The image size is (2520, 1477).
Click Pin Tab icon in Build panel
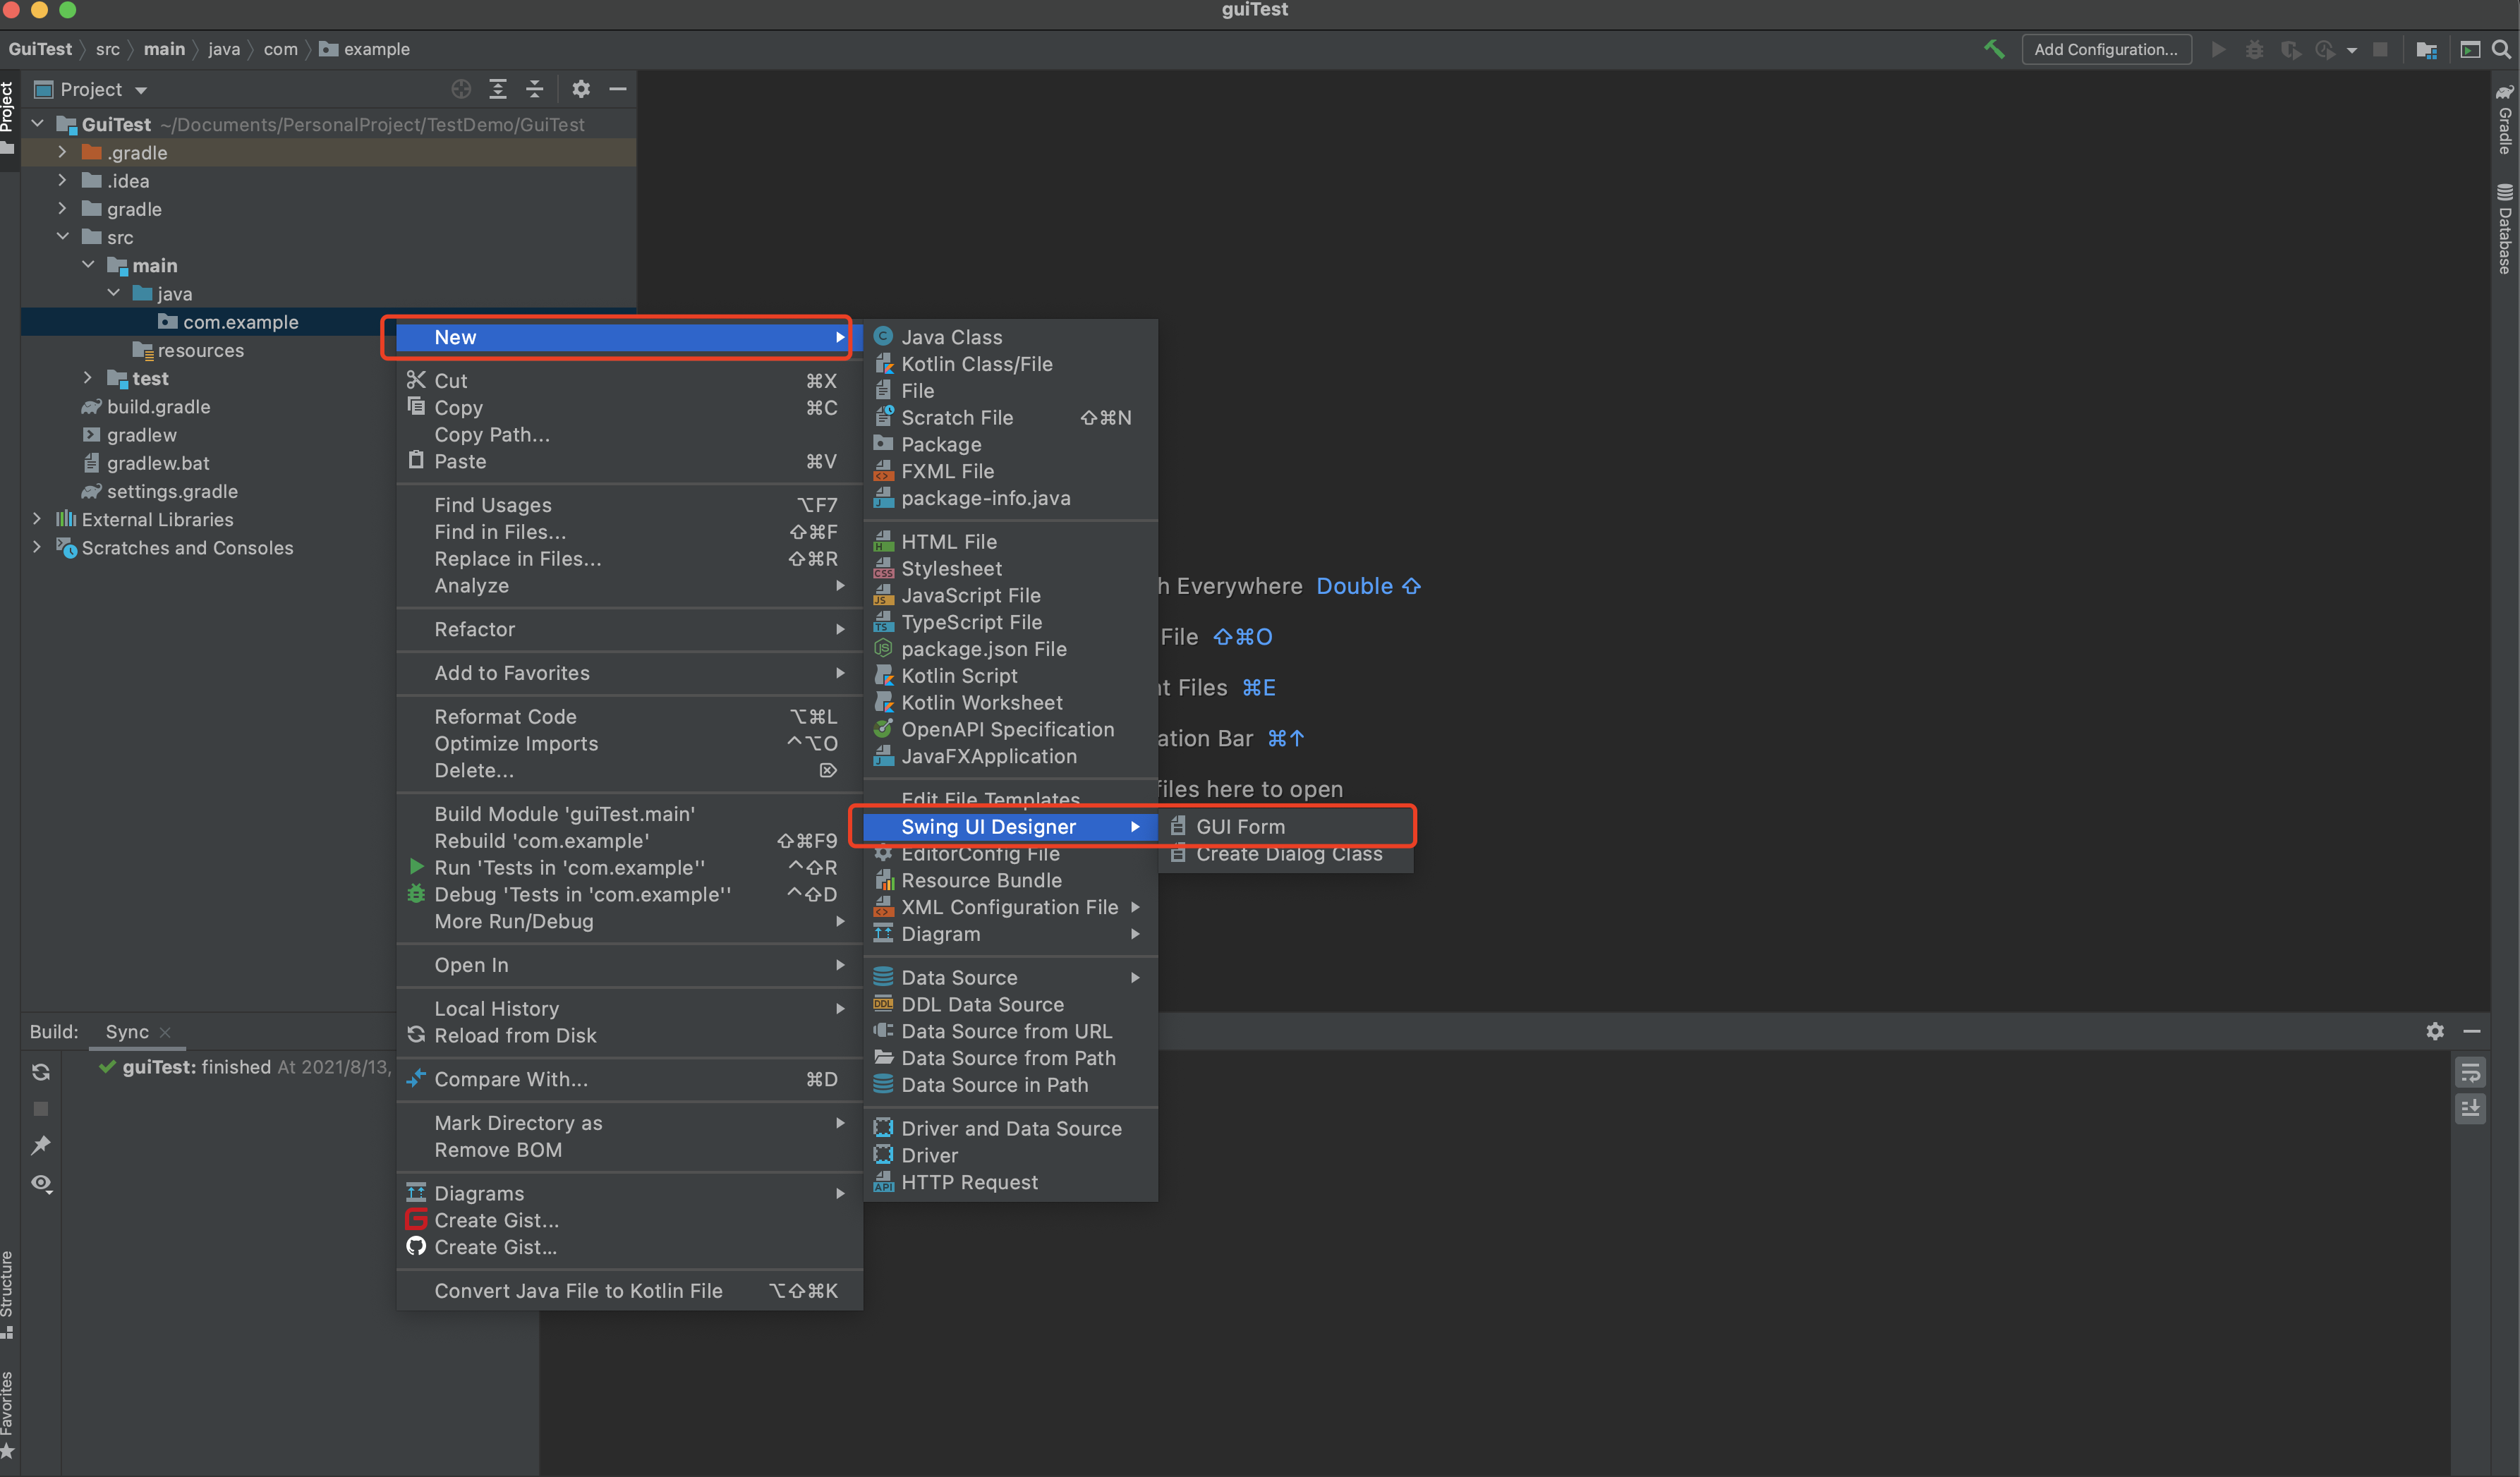tap(41, 1145)
